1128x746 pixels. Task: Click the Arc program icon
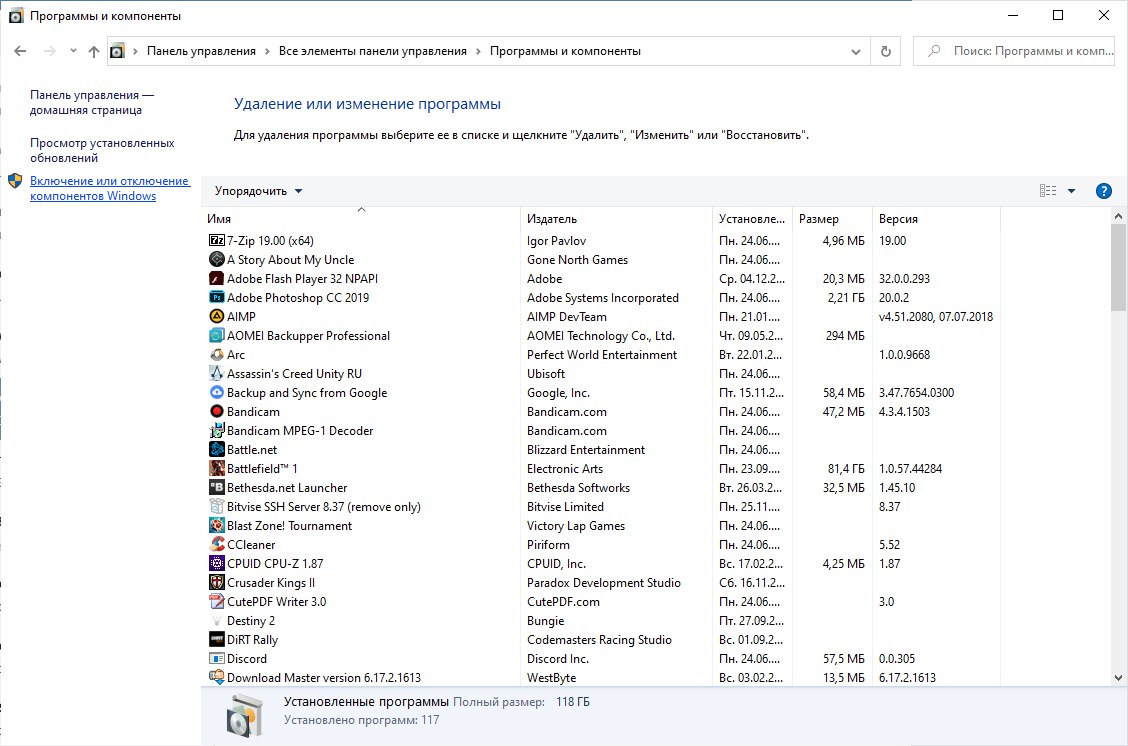pos(217,355)
